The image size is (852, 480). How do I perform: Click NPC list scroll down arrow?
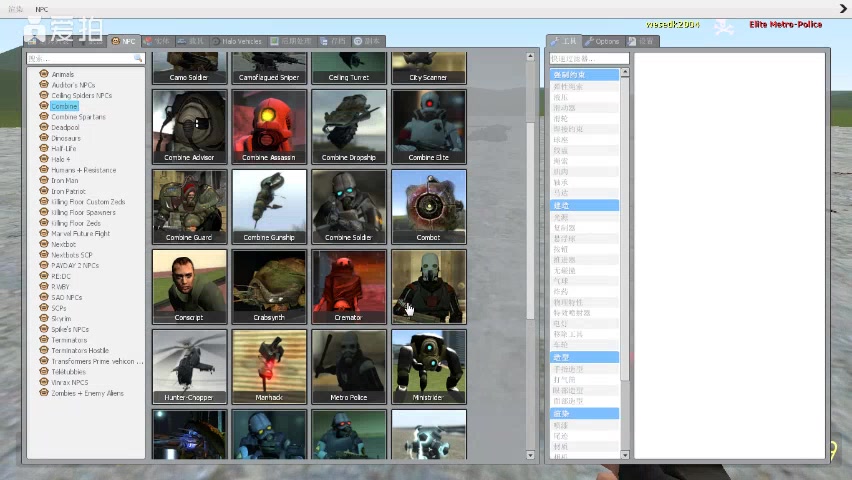pos(530,456)
